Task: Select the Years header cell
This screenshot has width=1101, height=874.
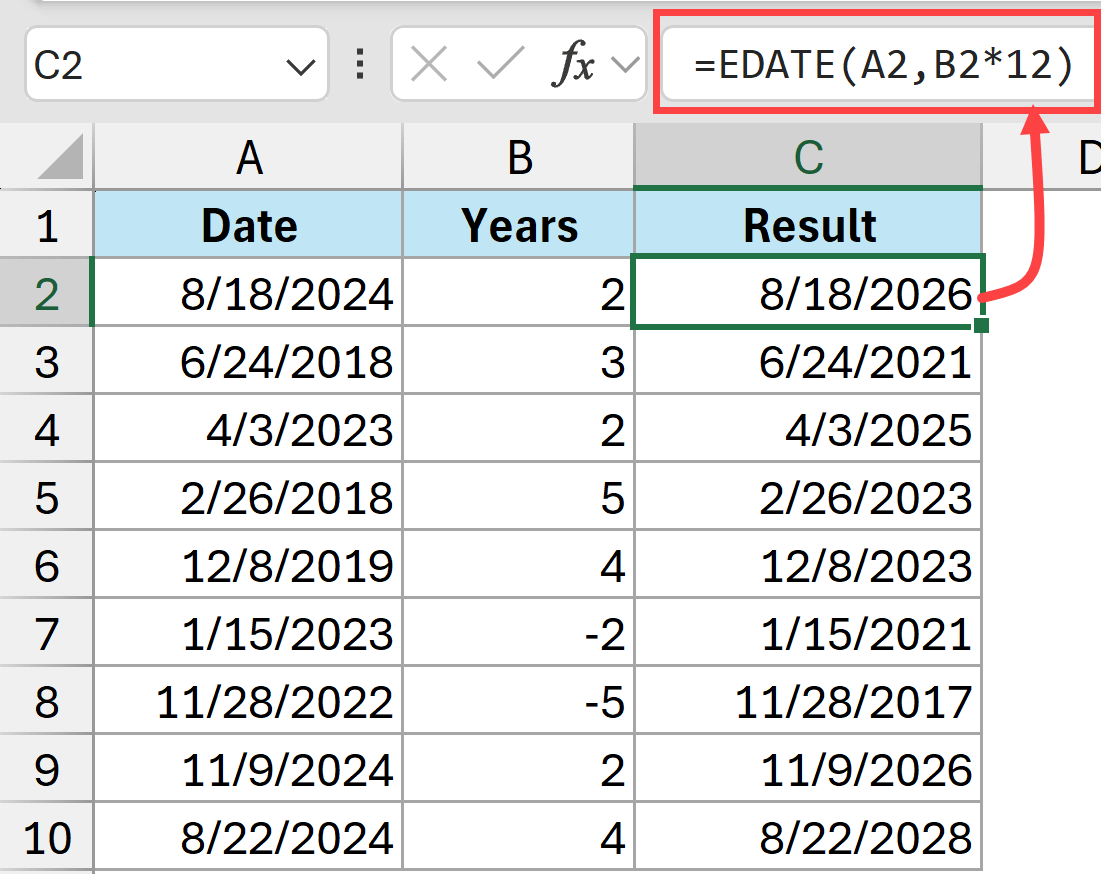Action: (x=518, y=225)
